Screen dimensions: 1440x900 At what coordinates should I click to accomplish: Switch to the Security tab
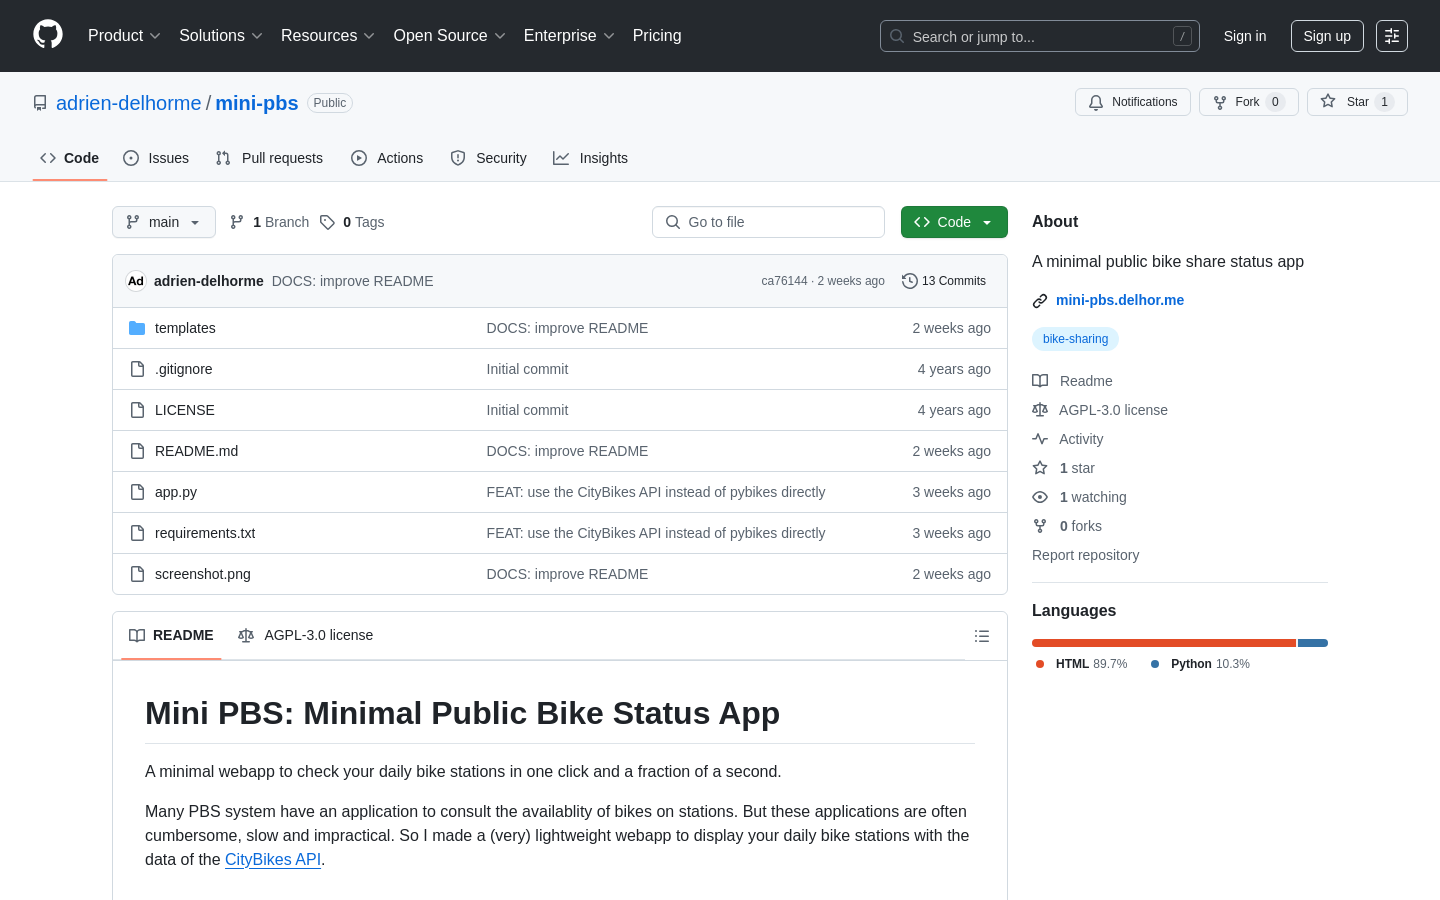coord(488,158)
